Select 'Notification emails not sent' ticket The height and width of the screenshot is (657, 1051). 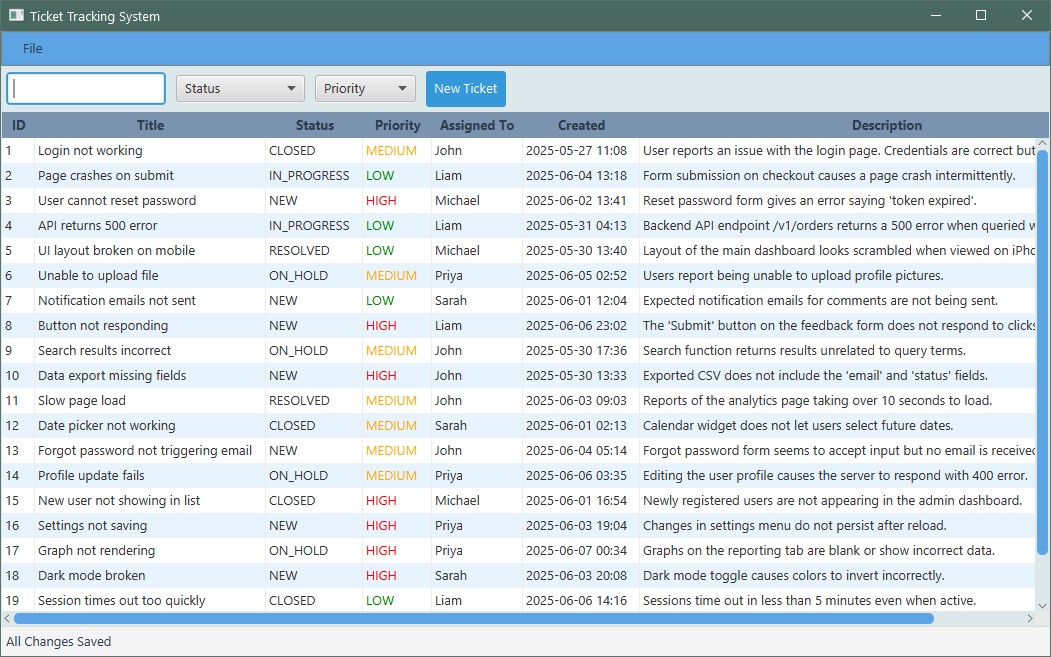[x=117, y=301]
